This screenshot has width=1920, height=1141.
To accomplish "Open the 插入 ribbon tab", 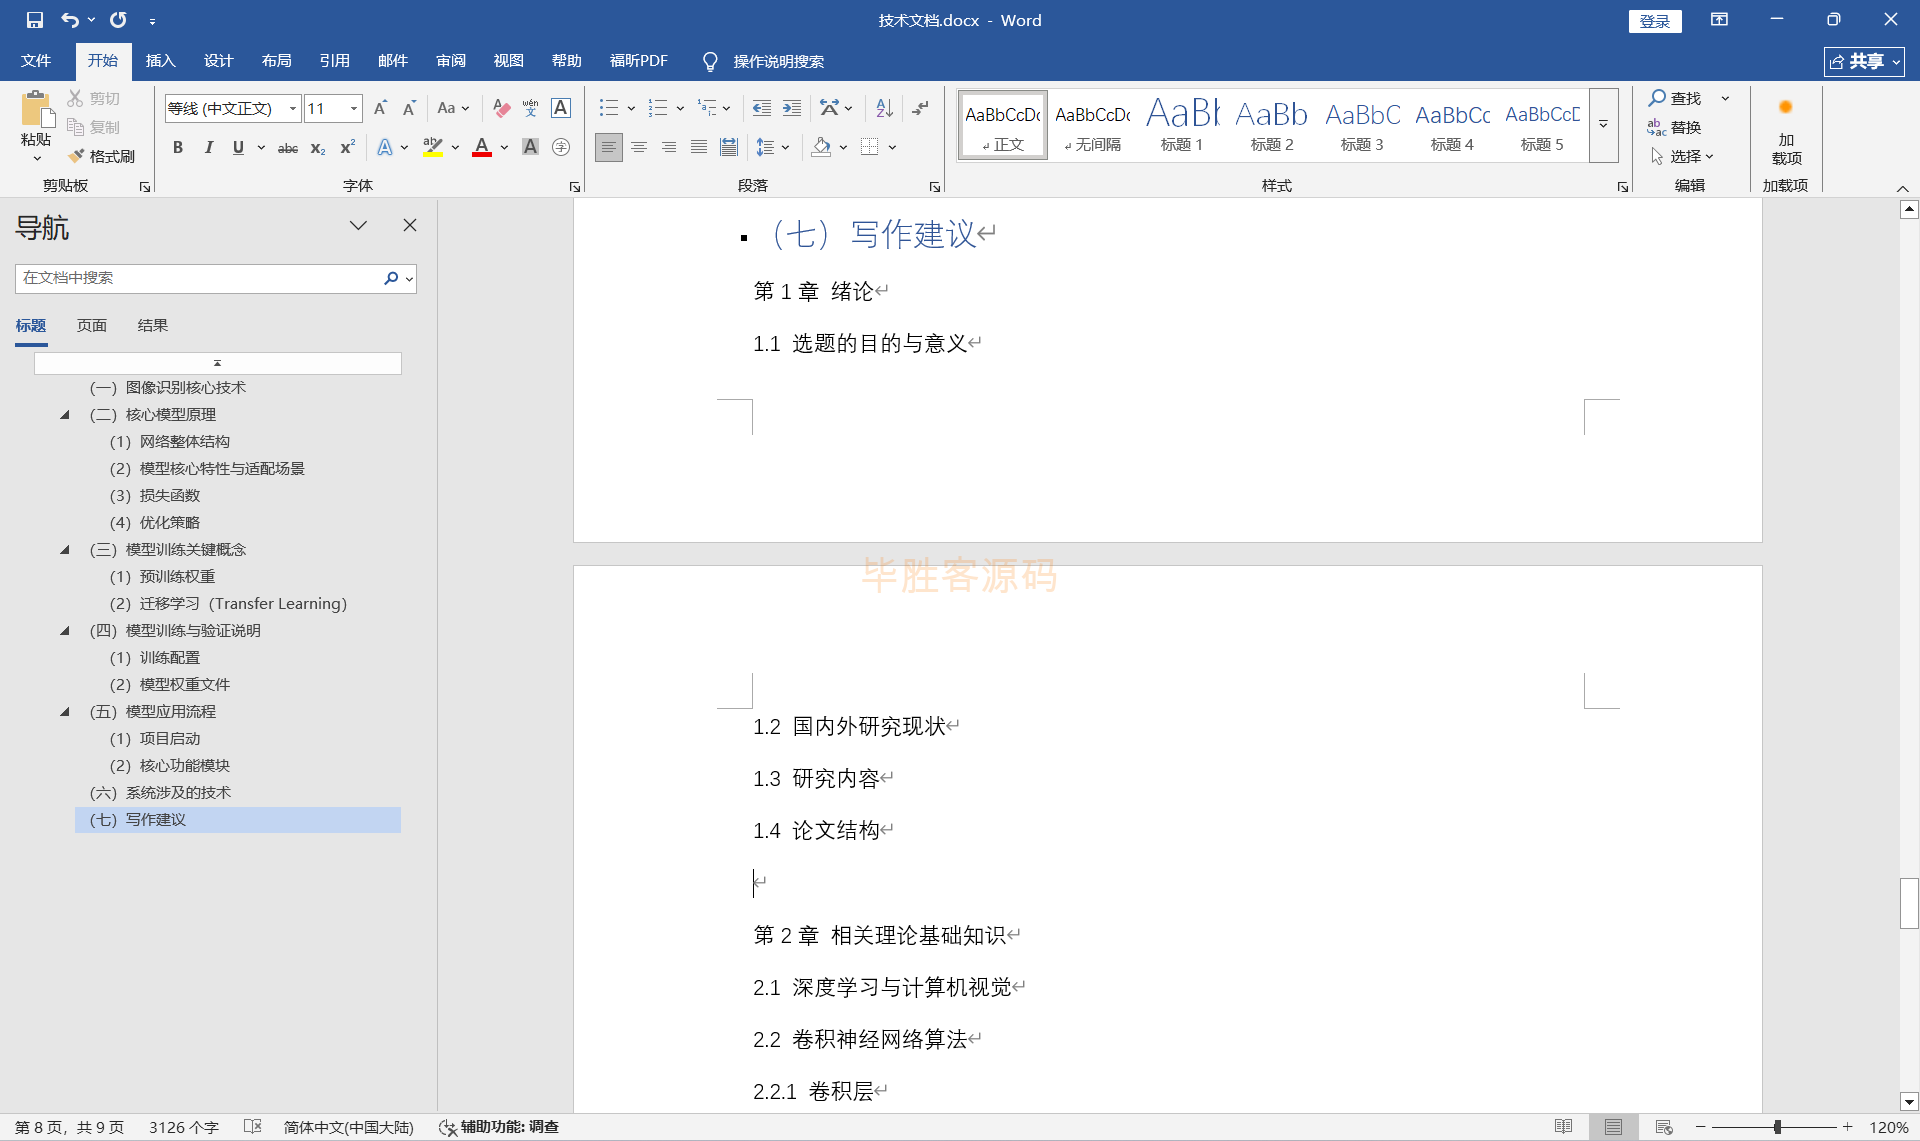I will 160,61.
